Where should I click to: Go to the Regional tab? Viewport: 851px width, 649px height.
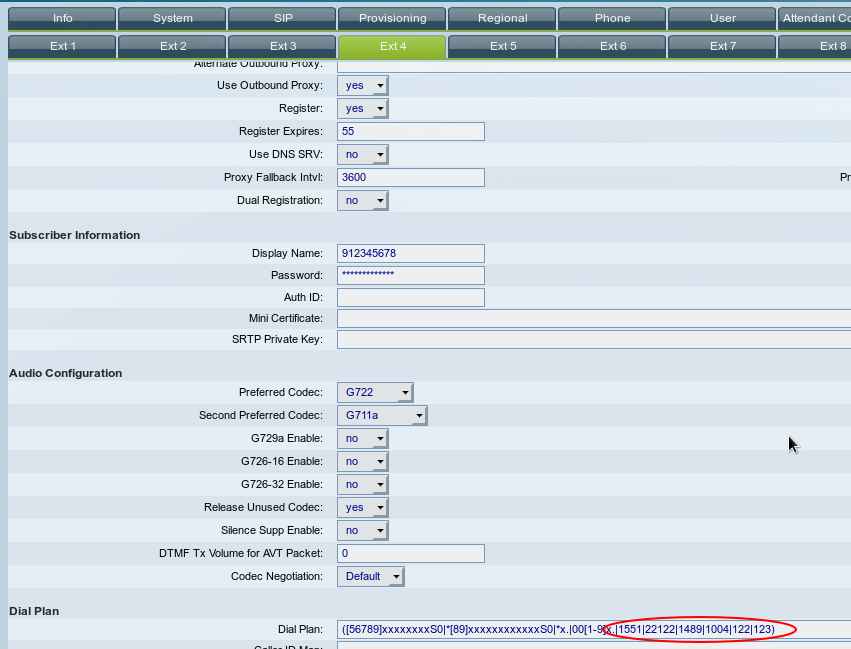coord(502,18)
